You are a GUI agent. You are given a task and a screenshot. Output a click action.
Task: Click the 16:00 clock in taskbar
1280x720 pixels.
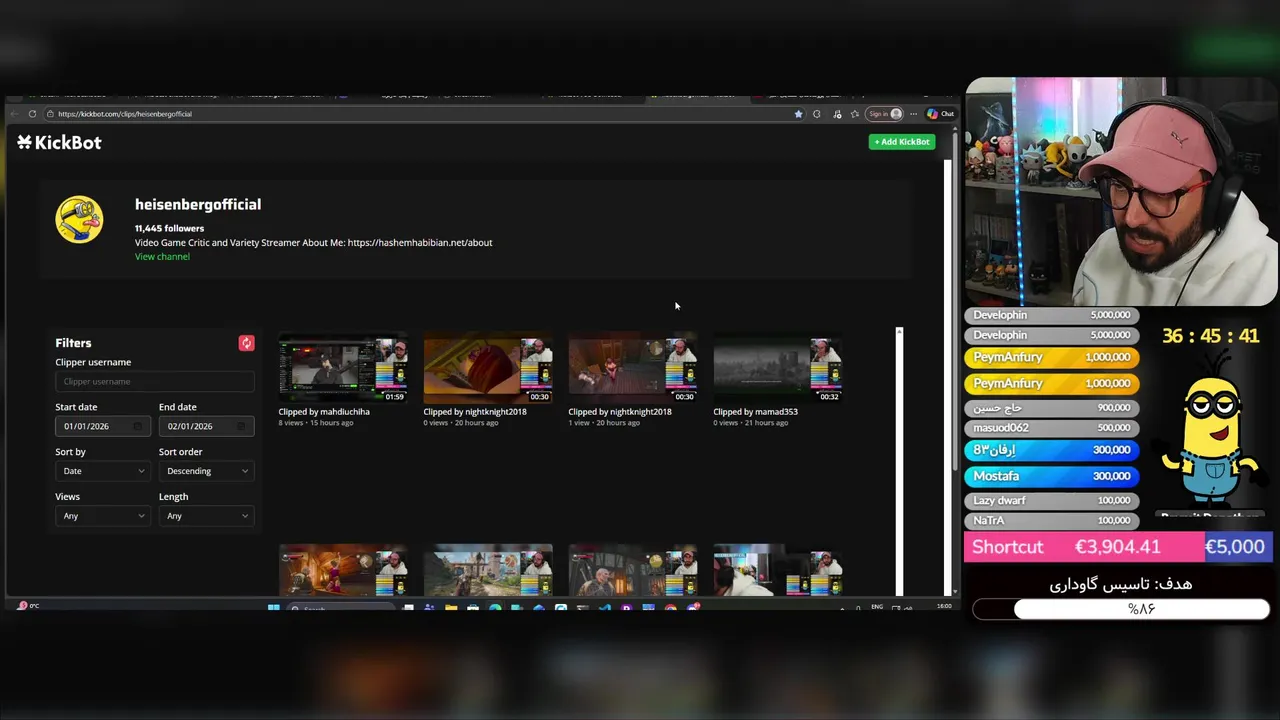(x=944, y=606)
